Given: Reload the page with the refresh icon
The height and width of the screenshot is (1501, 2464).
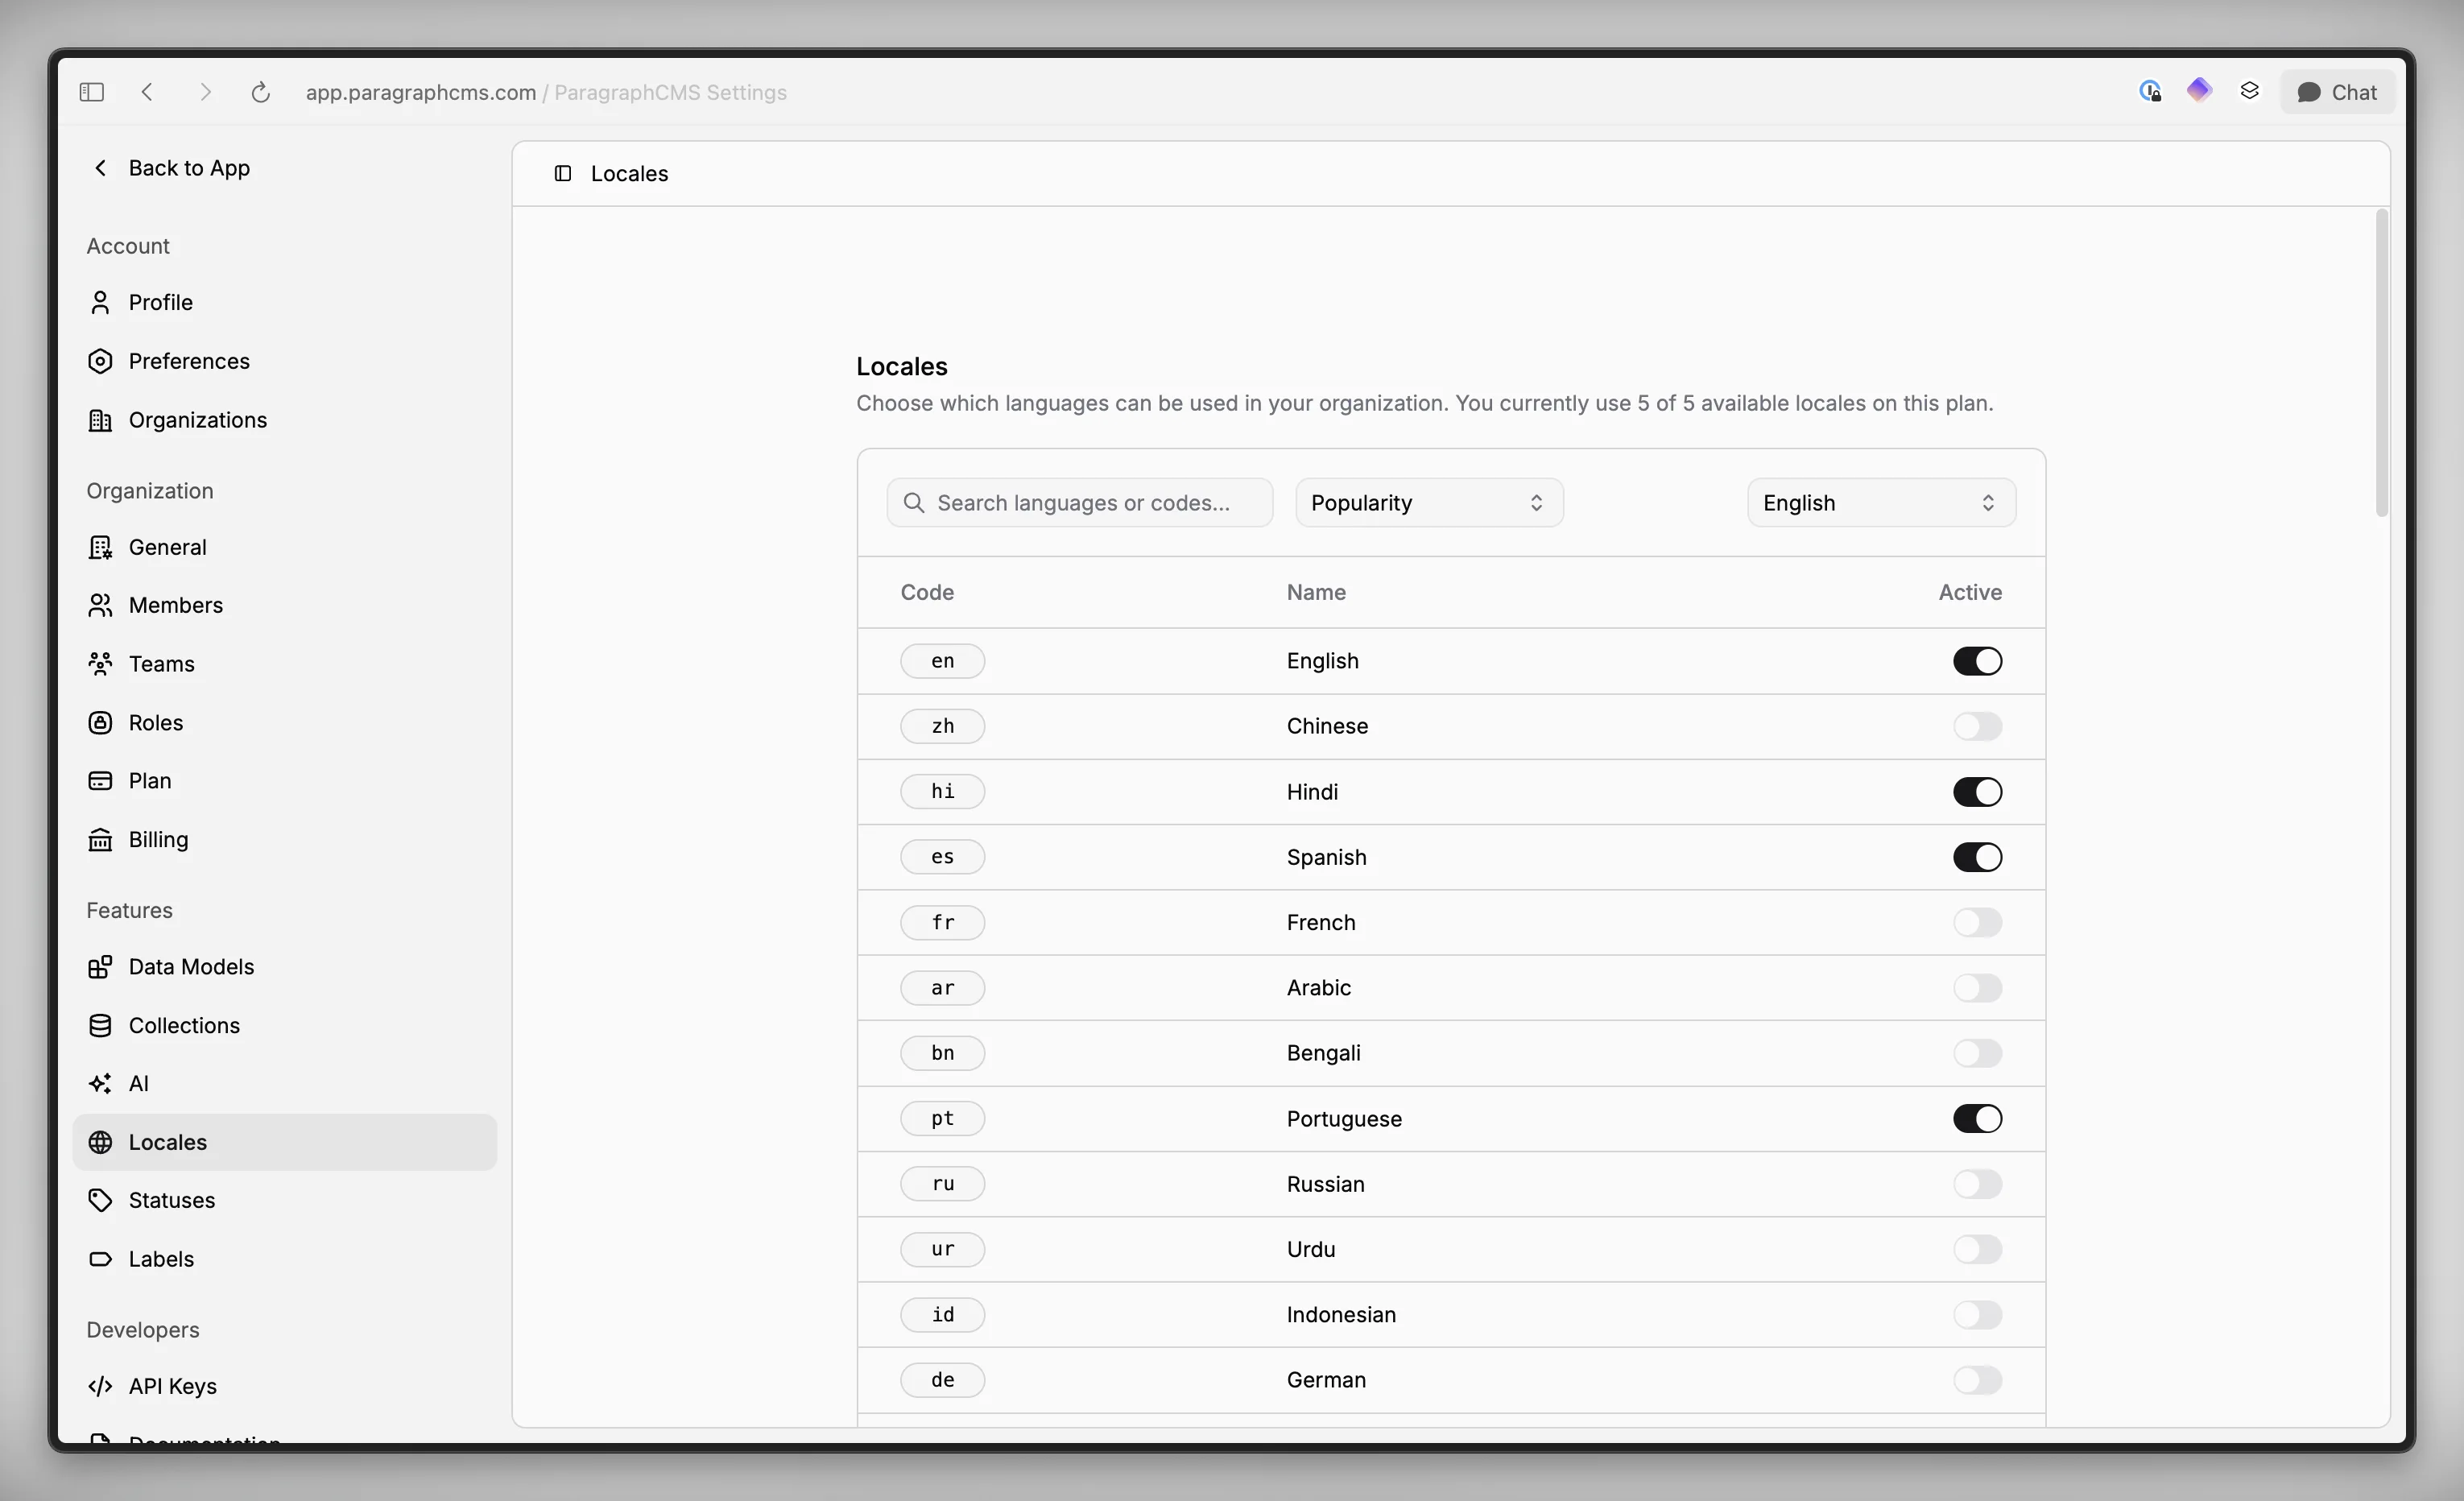Looking at the screenshot, I should [x=260, y=92].
